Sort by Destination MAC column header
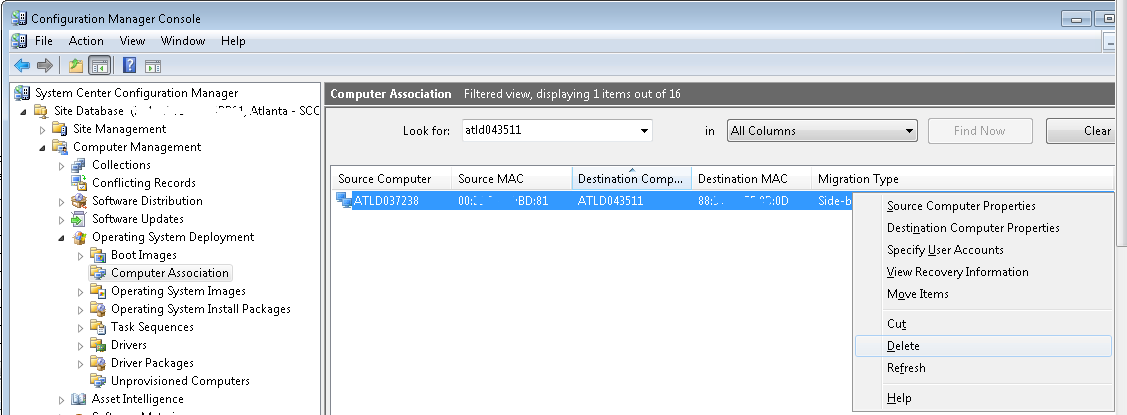The height and width of the screenshot is (415, 1127). (x=752, y=179)
